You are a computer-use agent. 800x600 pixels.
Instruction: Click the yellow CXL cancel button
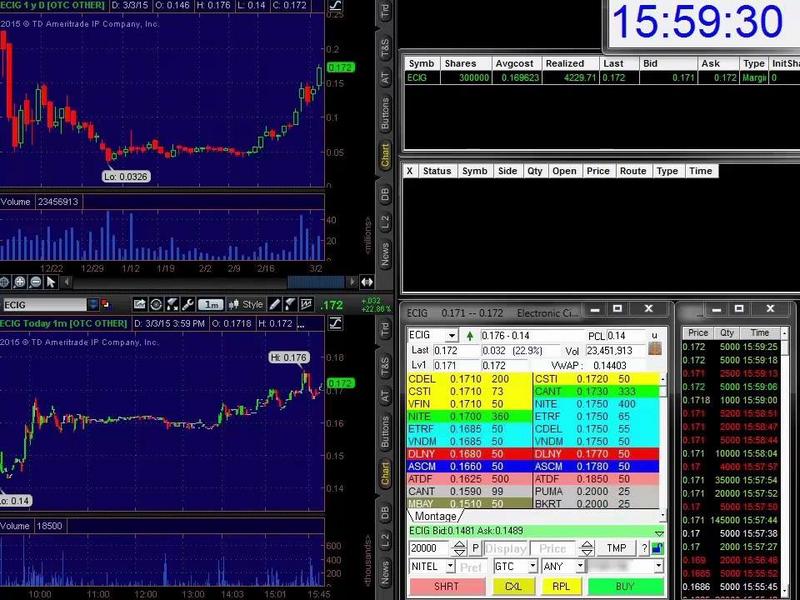[x=513, y=586]
